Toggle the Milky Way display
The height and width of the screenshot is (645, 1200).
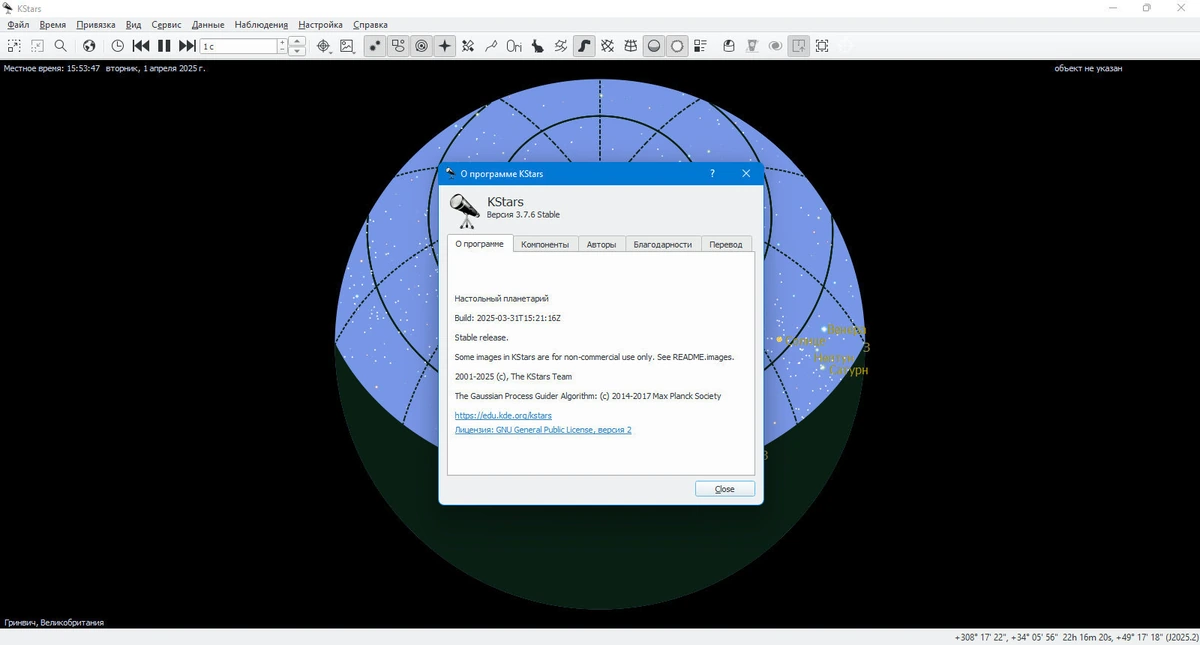[x=584, y=46]
